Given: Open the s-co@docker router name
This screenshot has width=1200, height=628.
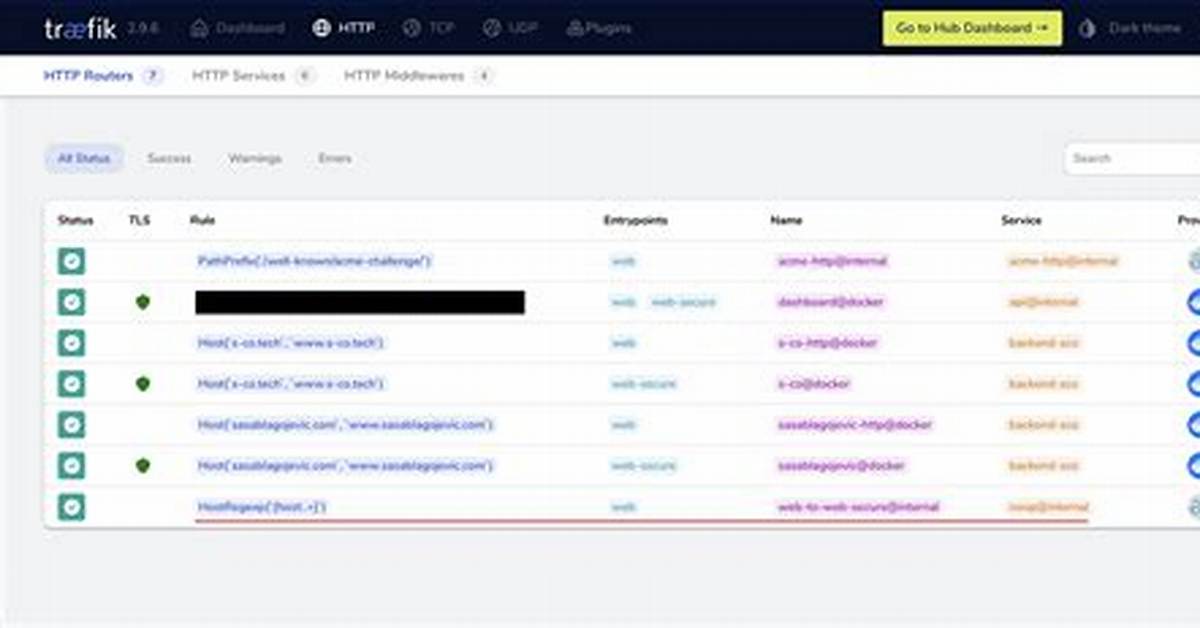Looking at the screenshot, I should point(815,384).
